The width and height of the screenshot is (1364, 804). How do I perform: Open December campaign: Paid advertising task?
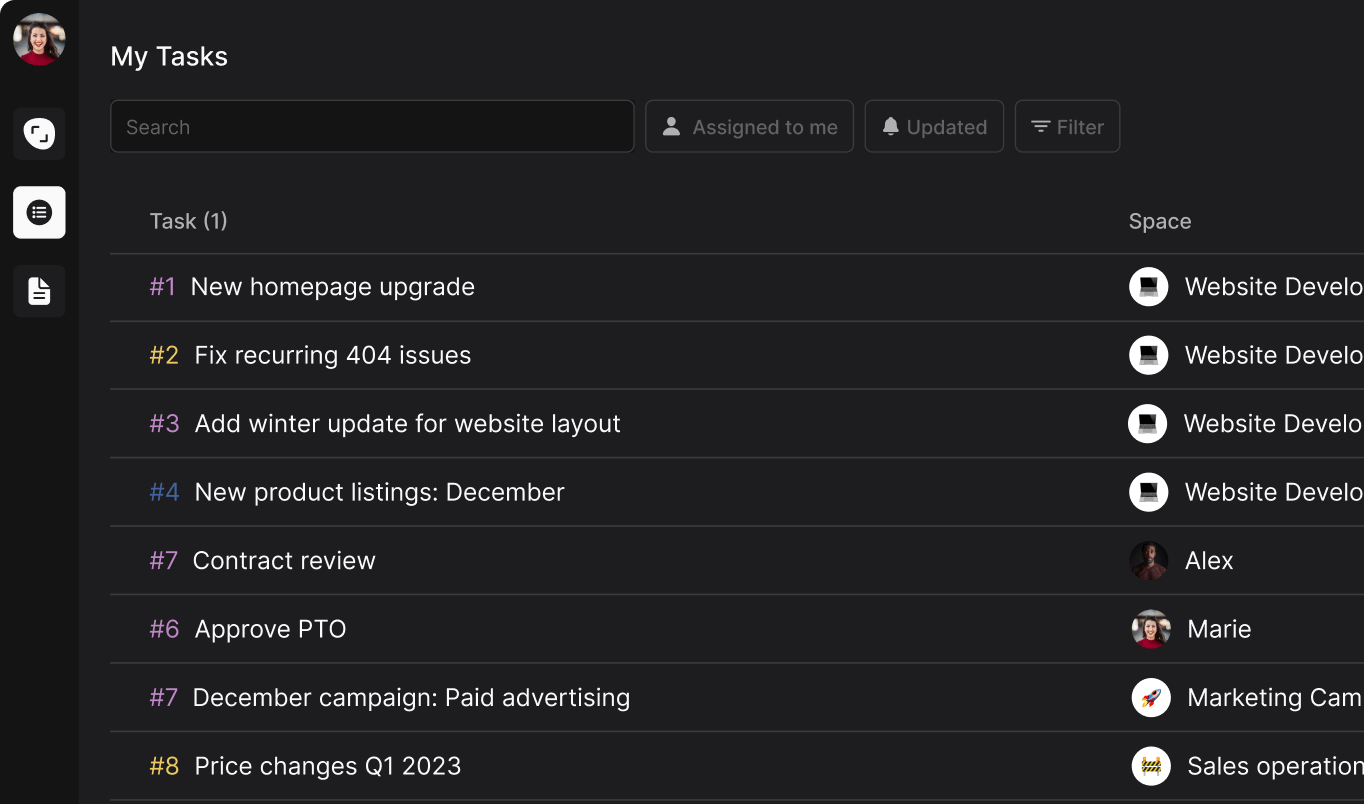tap(411, 698)
